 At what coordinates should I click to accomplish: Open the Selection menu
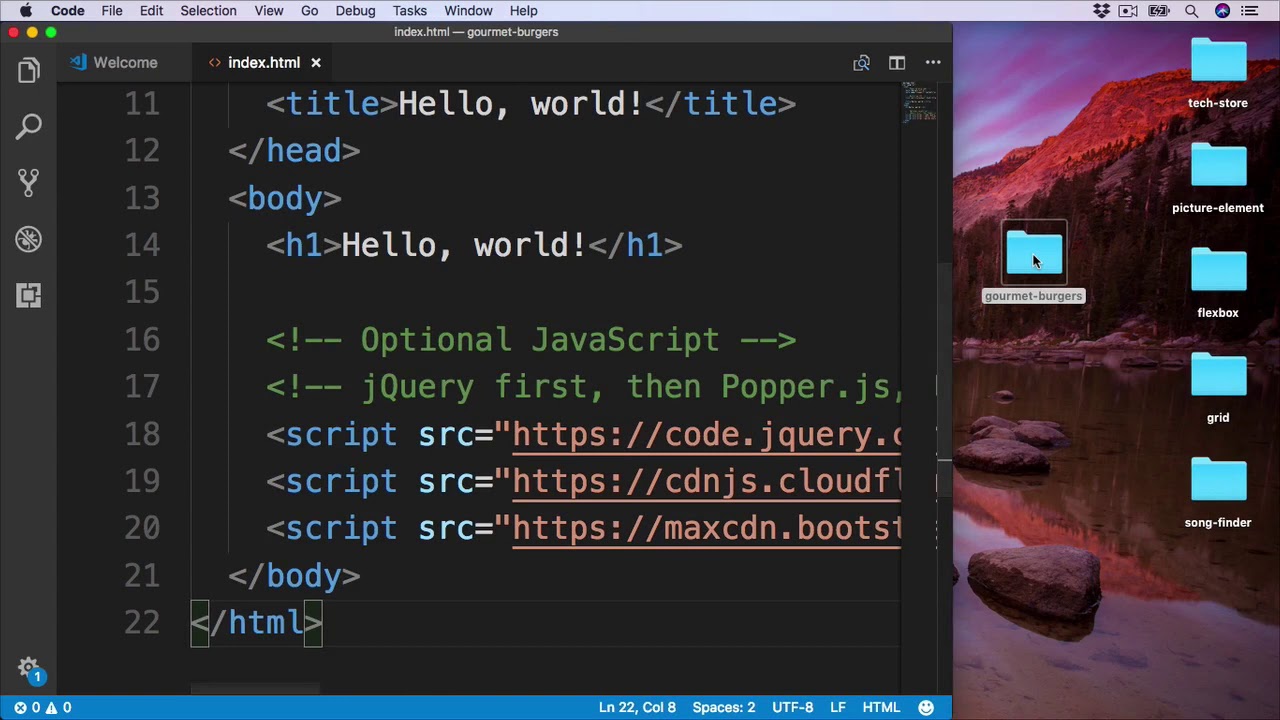point(208,11)
